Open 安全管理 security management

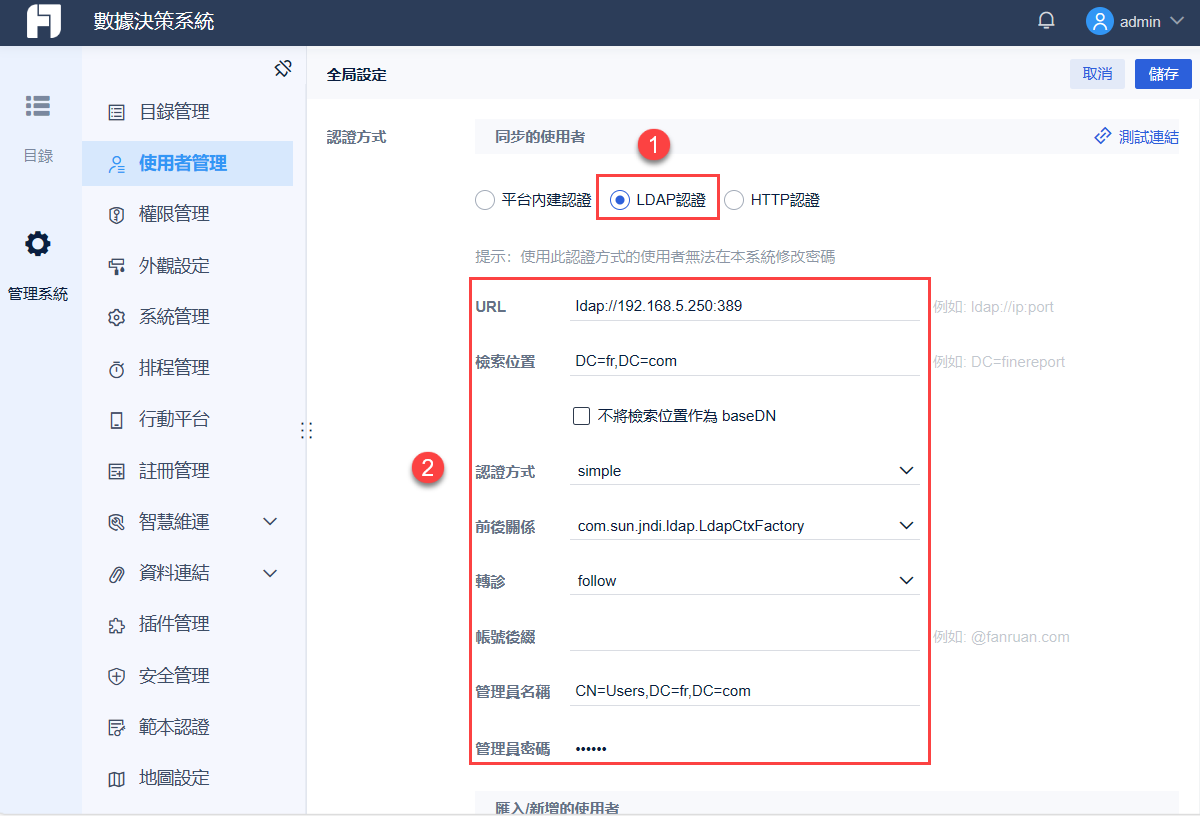[117, 675]
